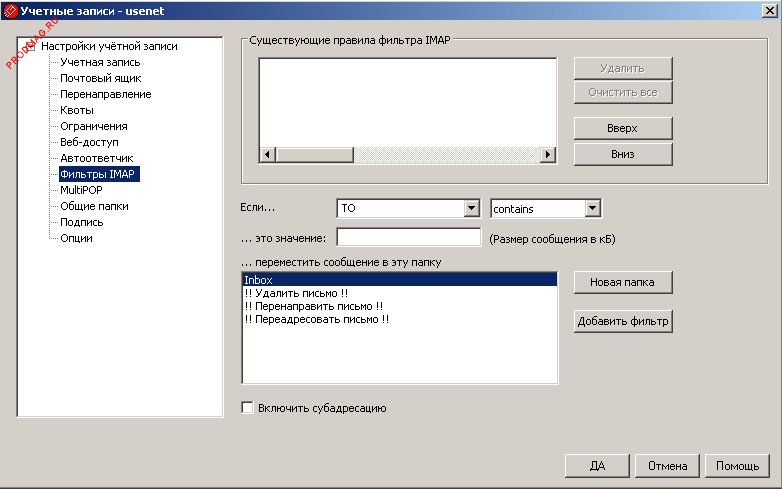Screen dimensions: 782x489
Task: Click the app icon in the title bar
Action: coord(11,10)
